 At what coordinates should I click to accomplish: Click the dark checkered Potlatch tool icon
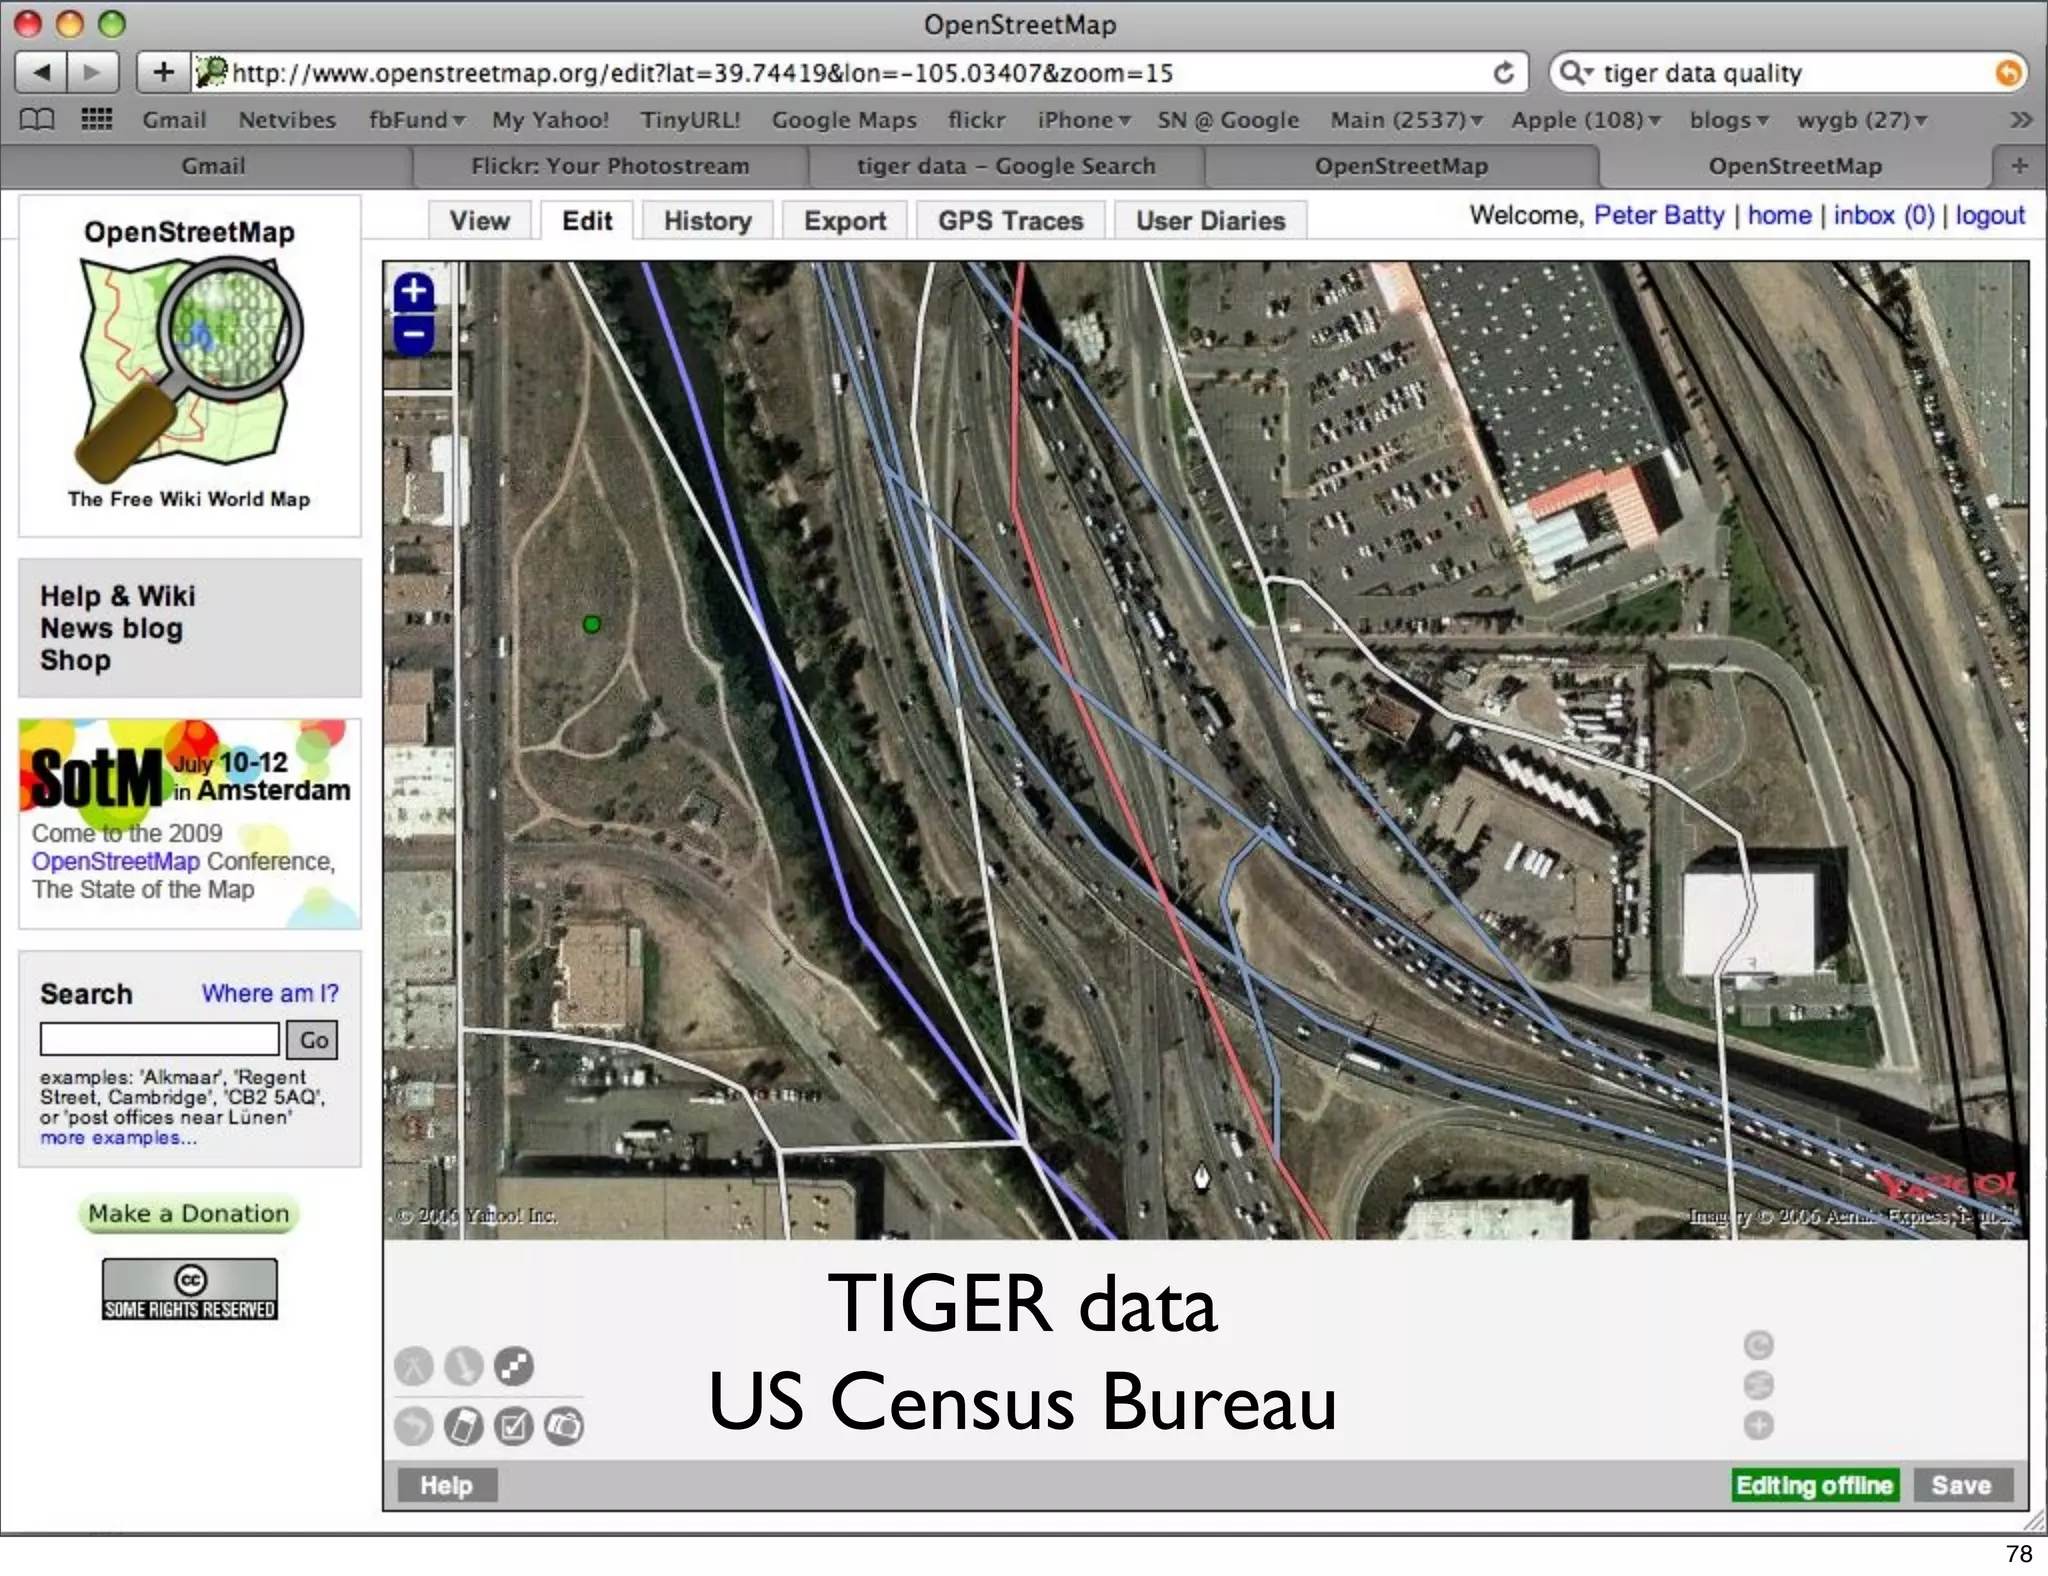(x=514, y=1366)
